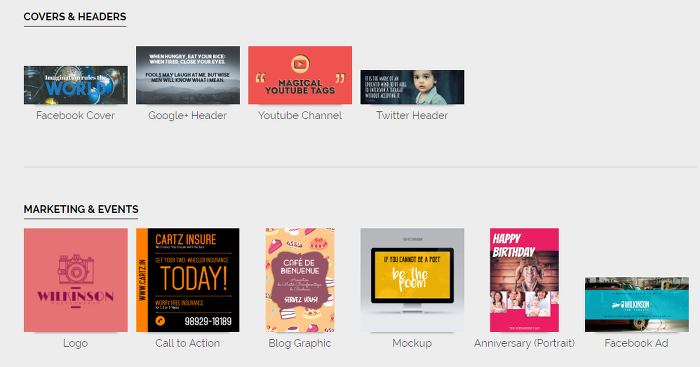Select the Happy Birthday Anniversary thumbnail
Viewport: 700px width, 367px height.
pos(524,280)
